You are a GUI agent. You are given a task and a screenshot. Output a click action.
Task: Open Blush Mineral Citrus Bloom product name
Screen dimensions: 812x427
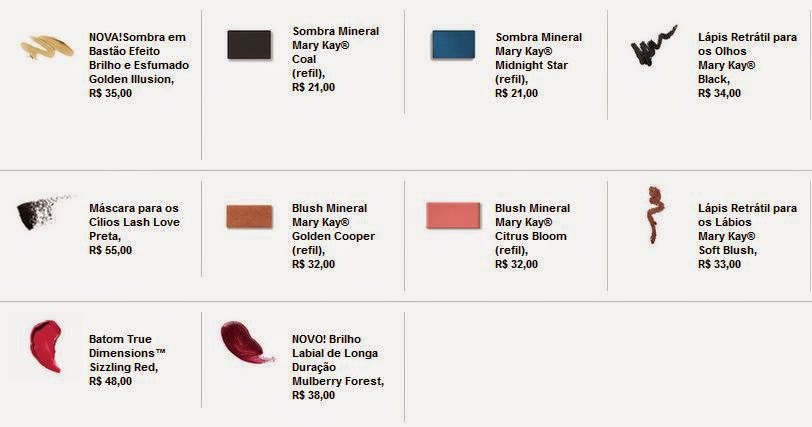pos(532,236)
